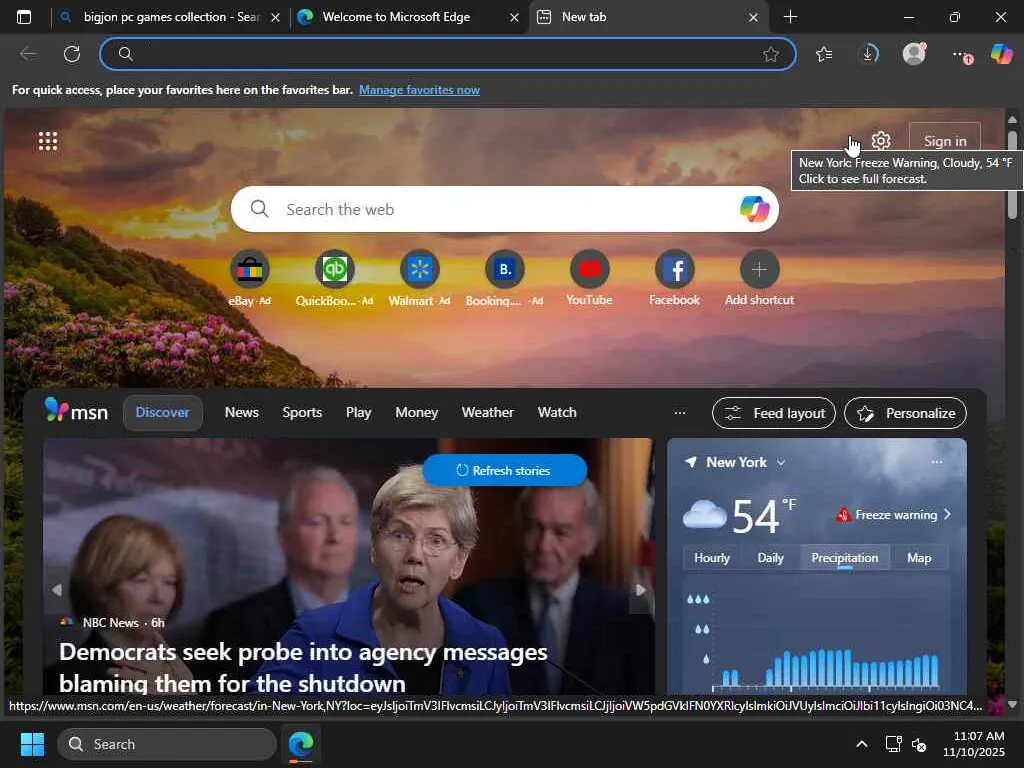Select the Play feed tab
Image resolution: width=1024 pixels, height=768 pixels.
click(x=359, y=413)
